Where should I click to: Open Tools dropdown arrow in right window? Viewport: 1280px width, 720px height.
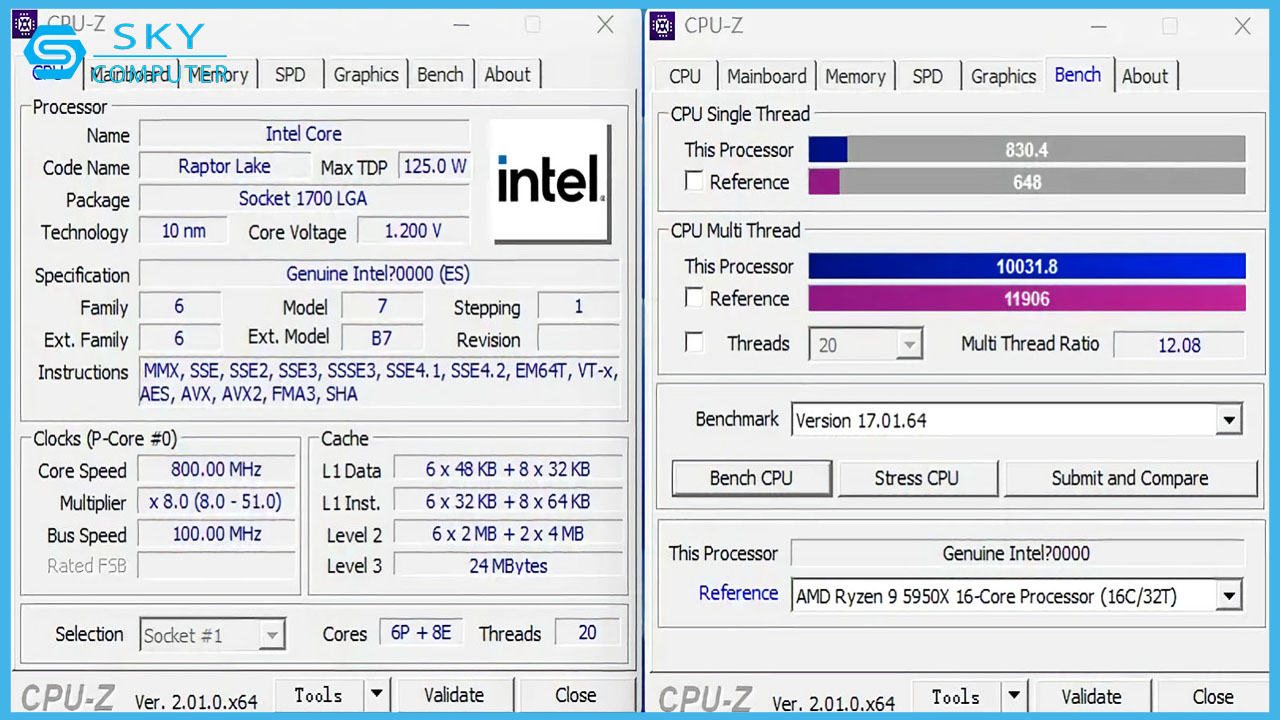click(x=1014, y=696)
